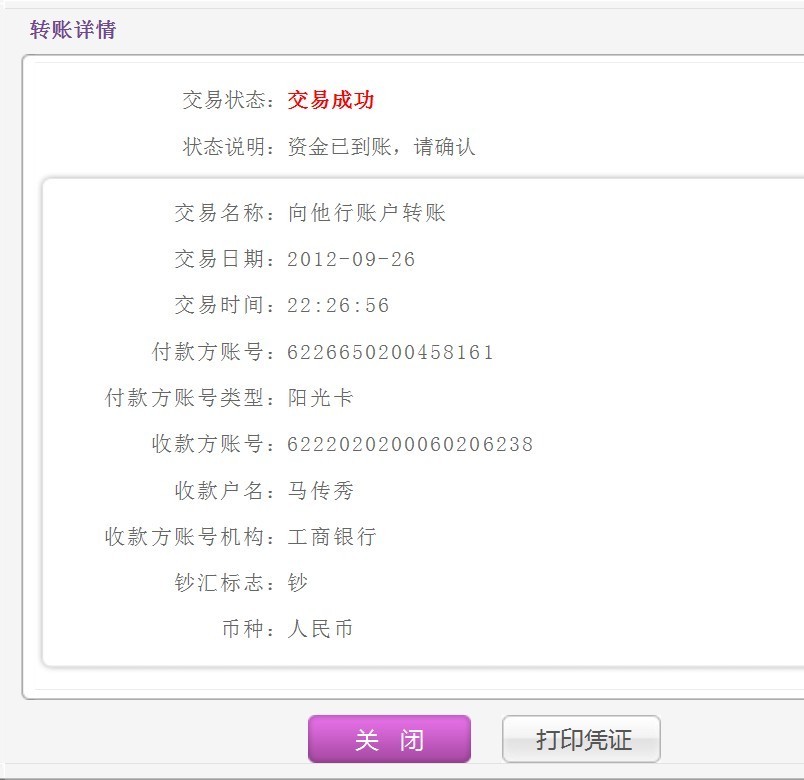Click the 工商银行 institution value
The image size is (804, 780).
(332, 537)
